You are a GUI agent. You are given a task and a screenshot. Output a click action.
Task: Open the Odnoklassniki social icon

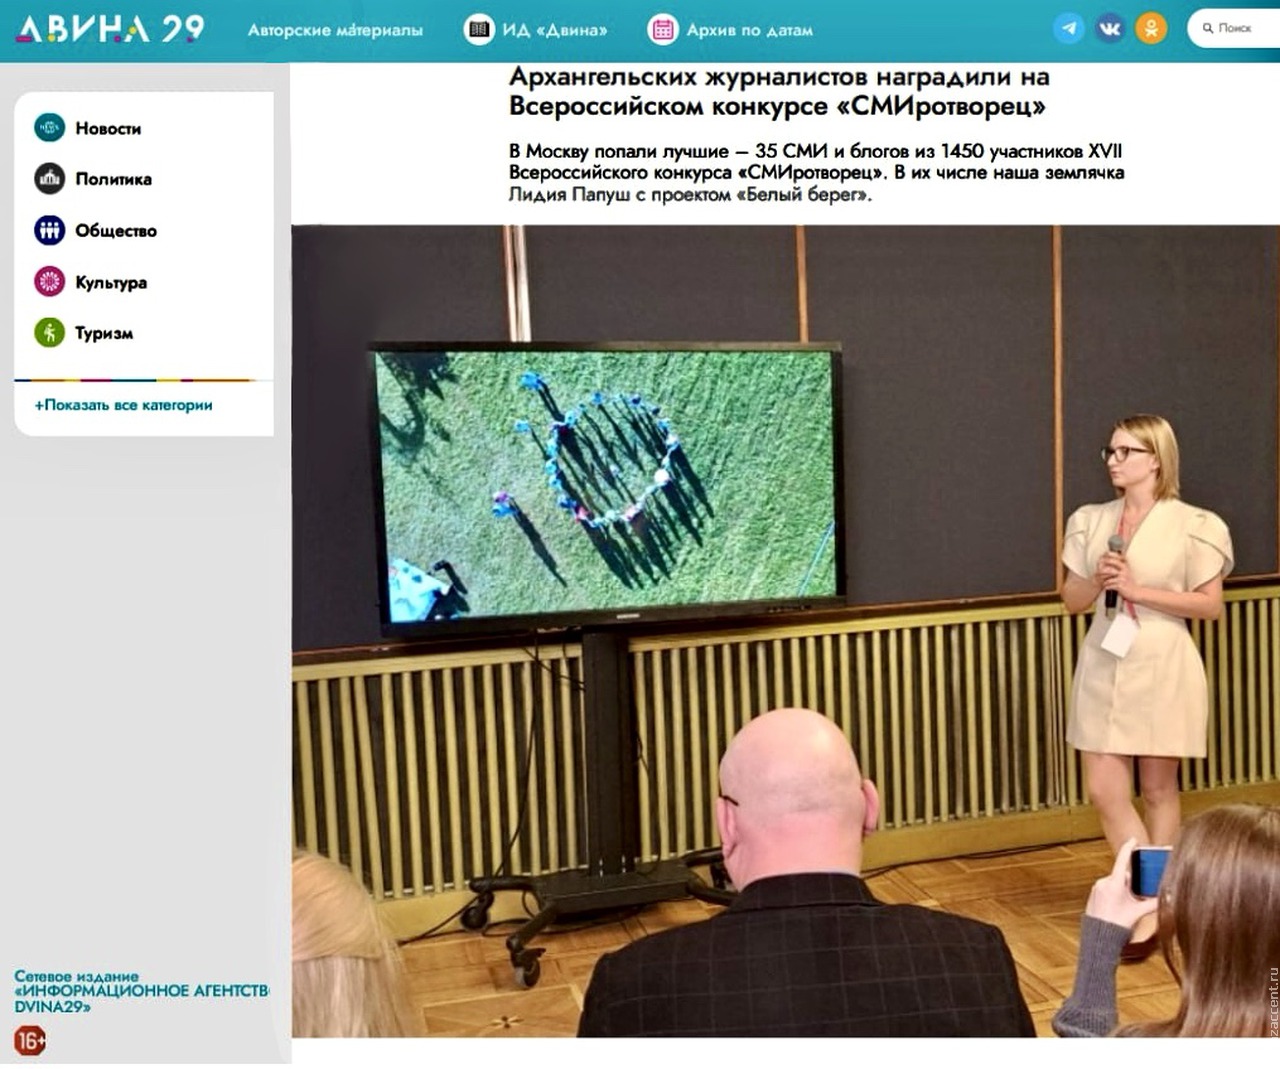pyautogui.click(x=1151, y=29)
